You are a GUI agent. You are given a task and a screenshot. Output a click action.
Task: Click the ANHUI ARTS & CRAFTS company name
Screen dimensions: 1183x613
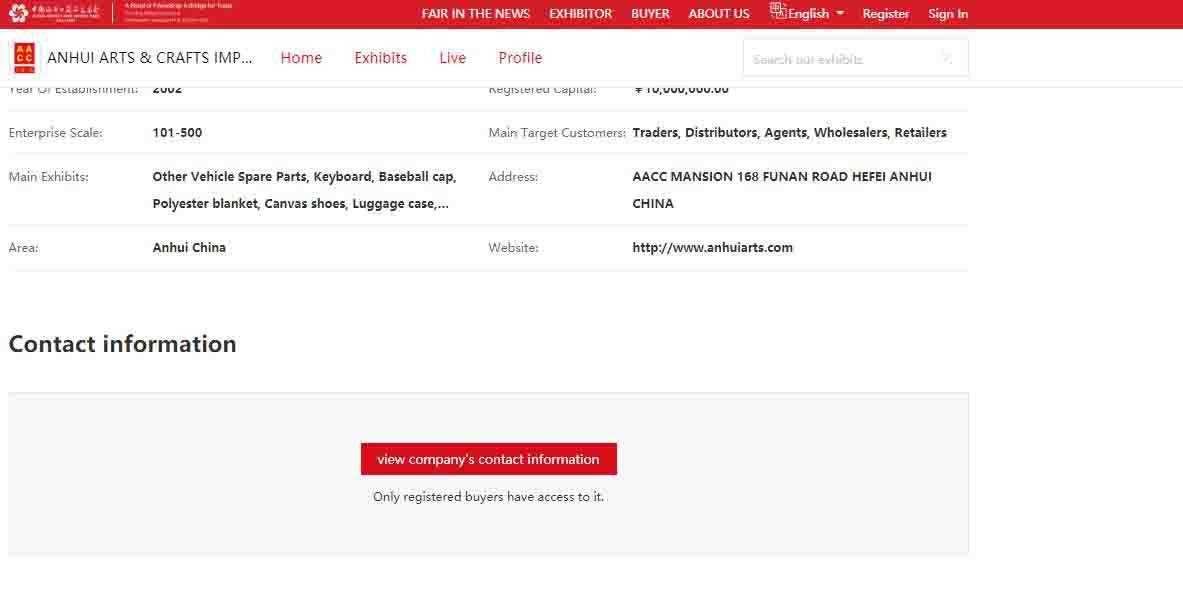click(150, 58)
